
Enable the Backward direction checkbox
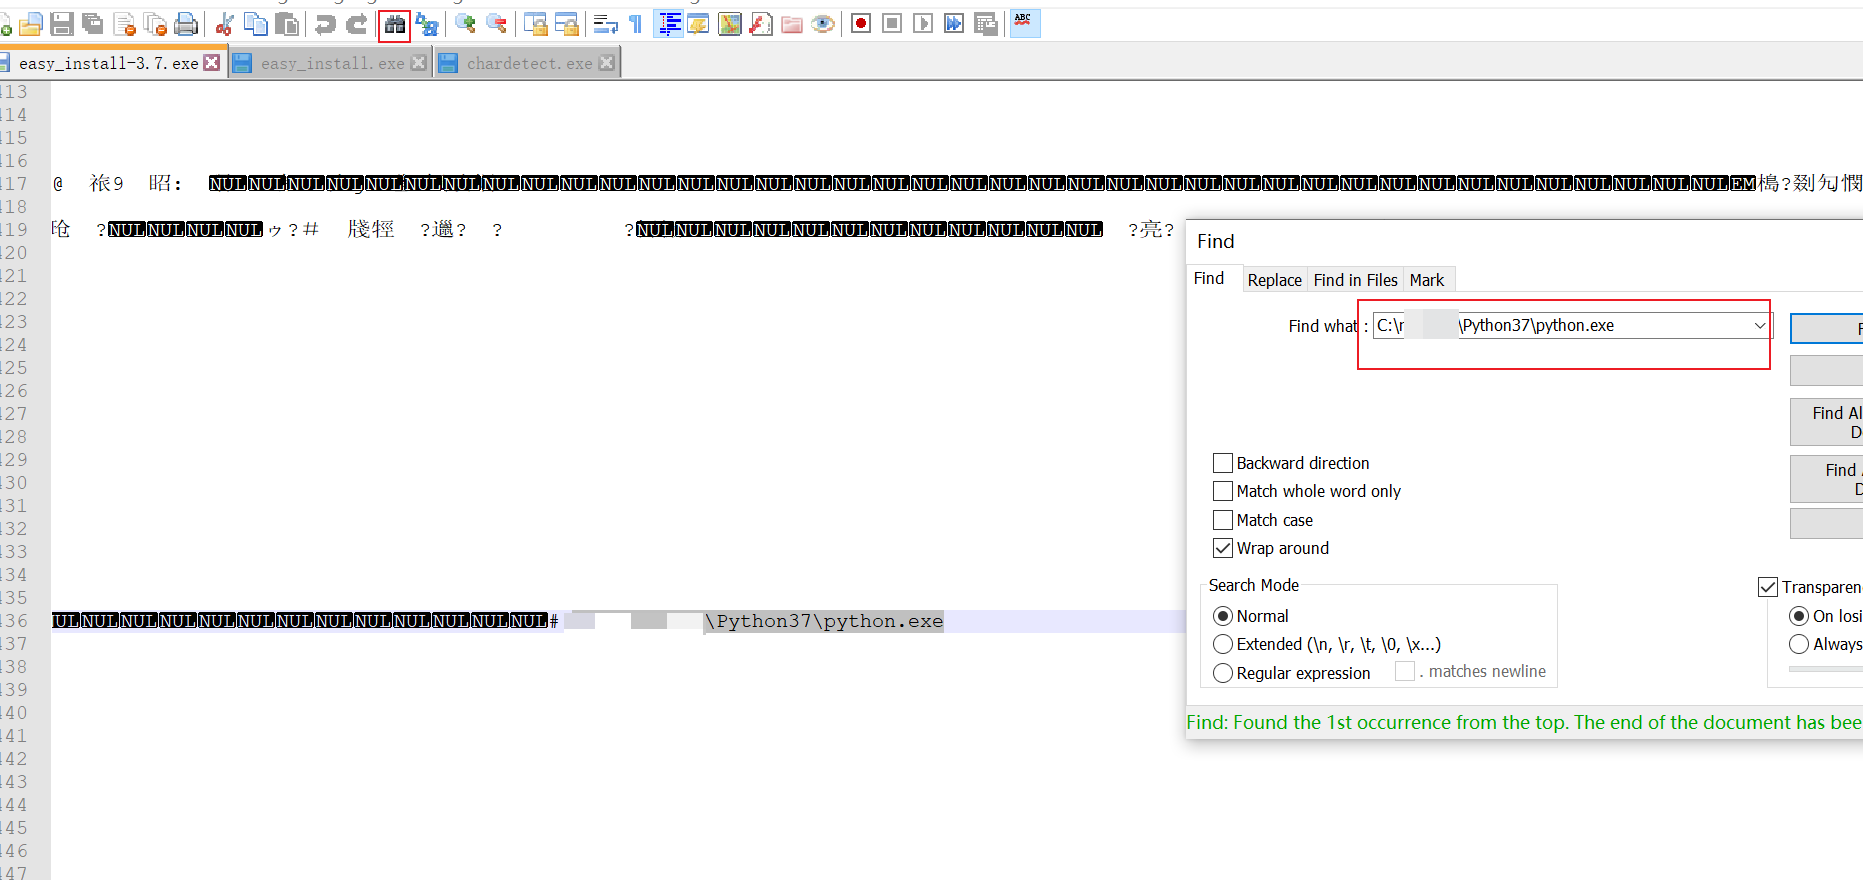point(1222,463)
